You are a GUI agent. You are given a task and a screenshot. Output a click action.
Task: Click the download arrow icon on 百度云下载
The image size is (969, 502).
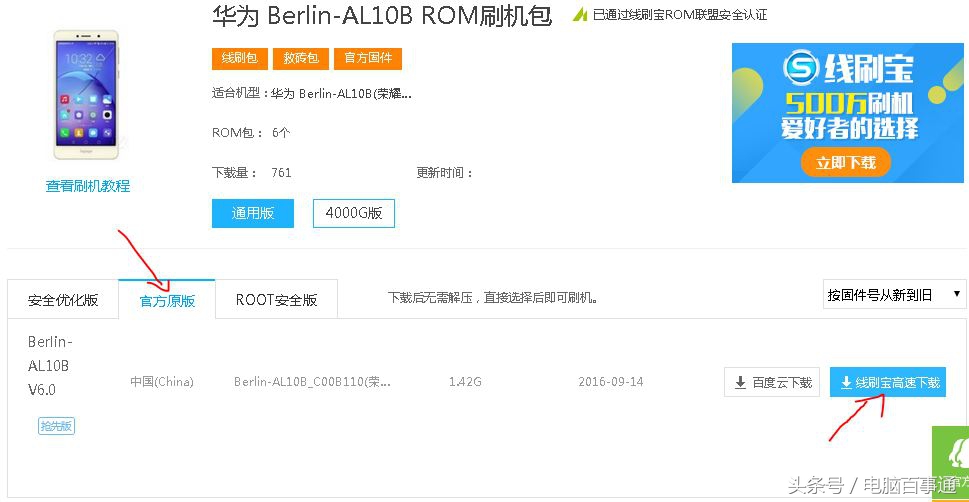click(x=740, y=383)
